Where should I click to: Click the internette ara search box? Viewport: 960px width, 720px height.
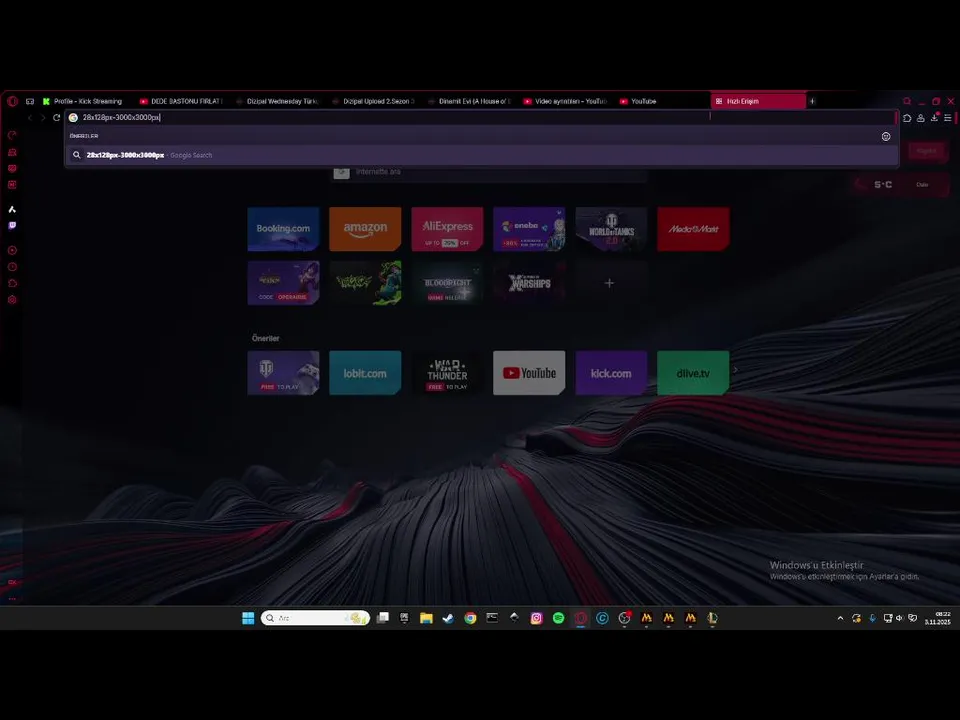tap(488, 172)
